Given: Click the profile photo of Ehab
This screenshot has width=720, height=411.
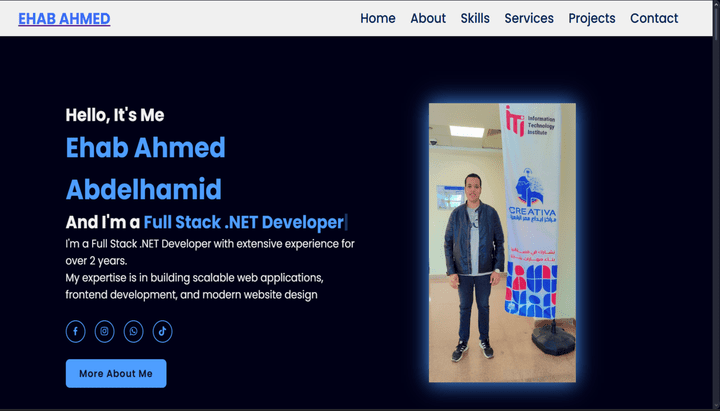Looking at the screenshot, I should pyautogui.click(x=502, y=242).
